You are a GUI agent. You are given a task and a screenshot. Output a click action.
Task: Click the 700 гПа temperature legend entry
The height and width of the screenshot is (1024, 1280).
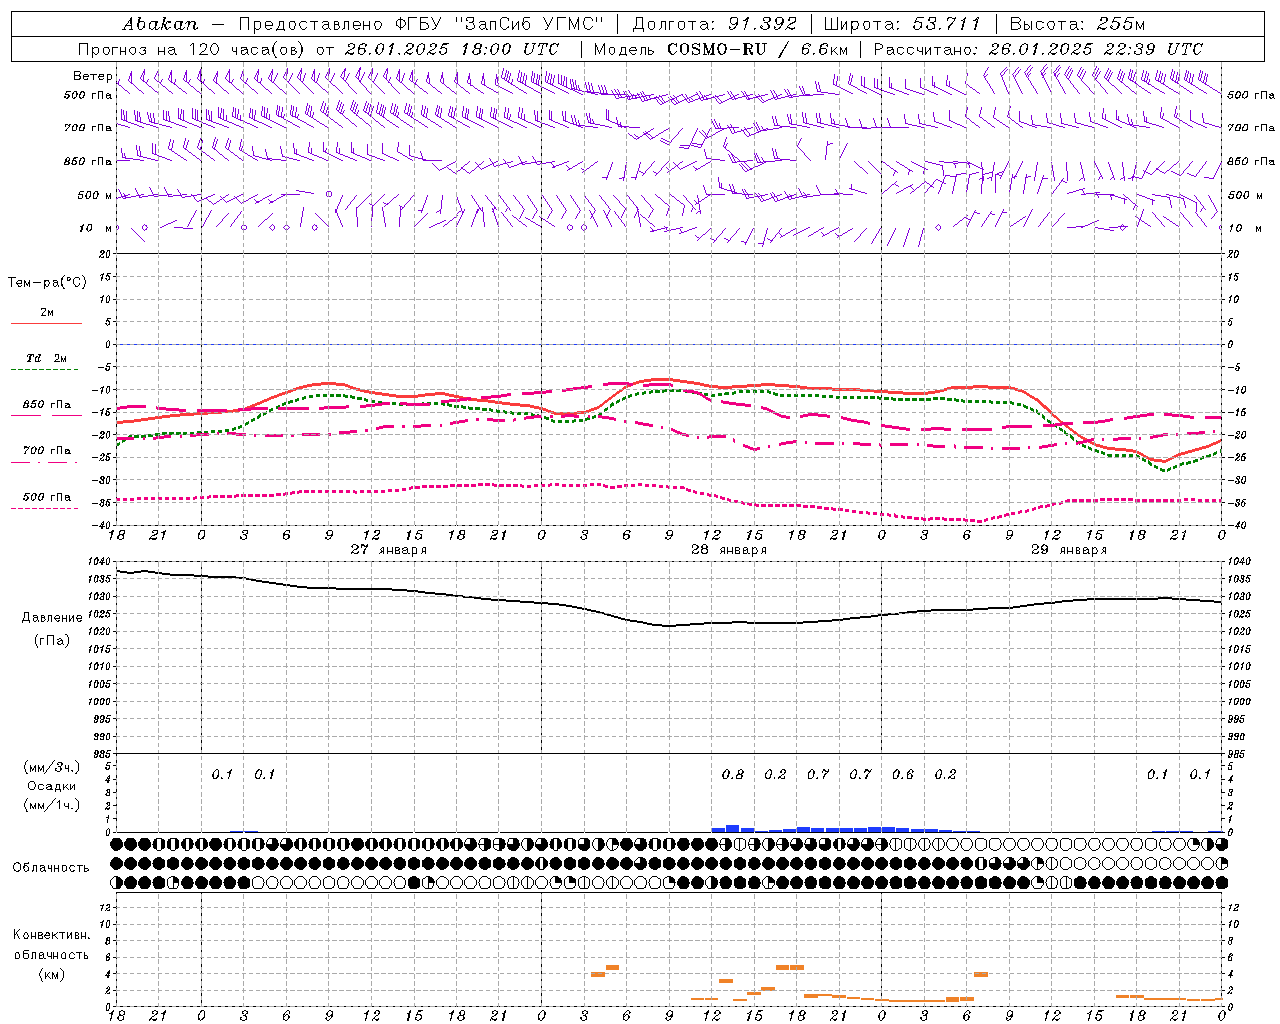point(47,451)
